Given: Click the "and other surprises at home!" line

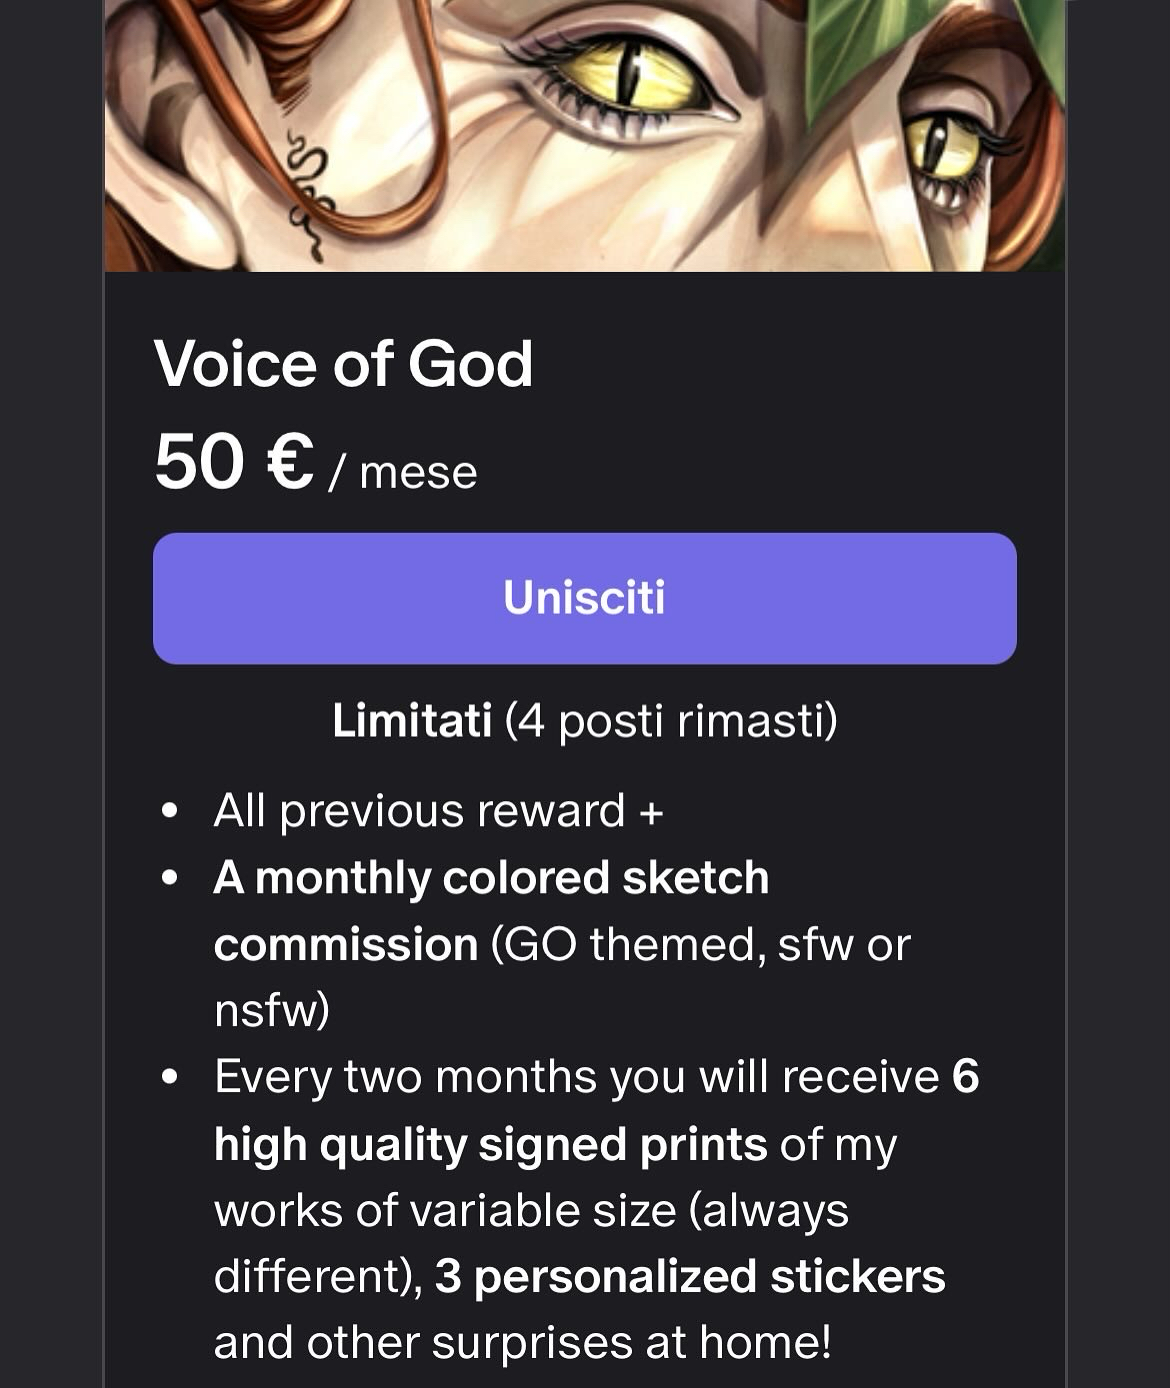Looking at the screenshot, I should 522,1343.
